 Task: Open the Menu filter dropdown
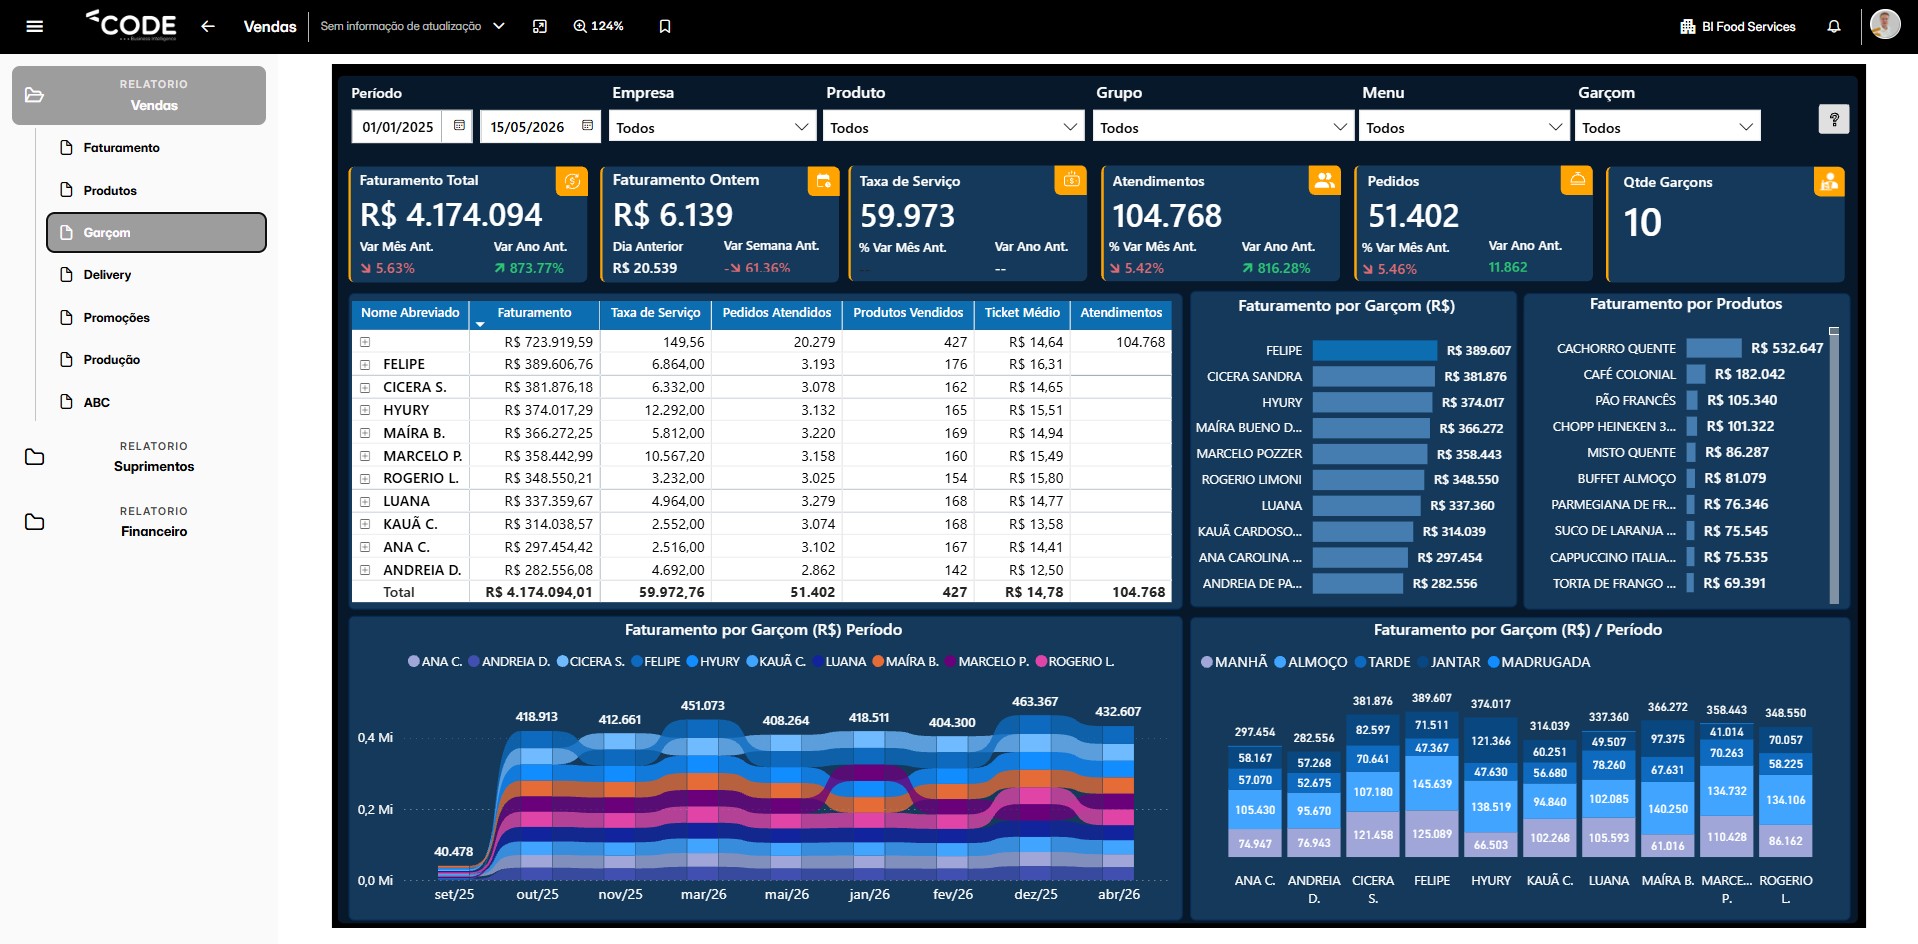coord(1464,127)
